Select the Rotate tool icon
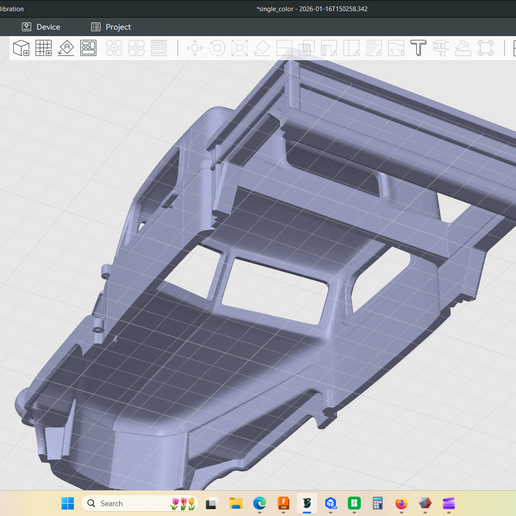516x516 pixels. (x=217, y=48)
